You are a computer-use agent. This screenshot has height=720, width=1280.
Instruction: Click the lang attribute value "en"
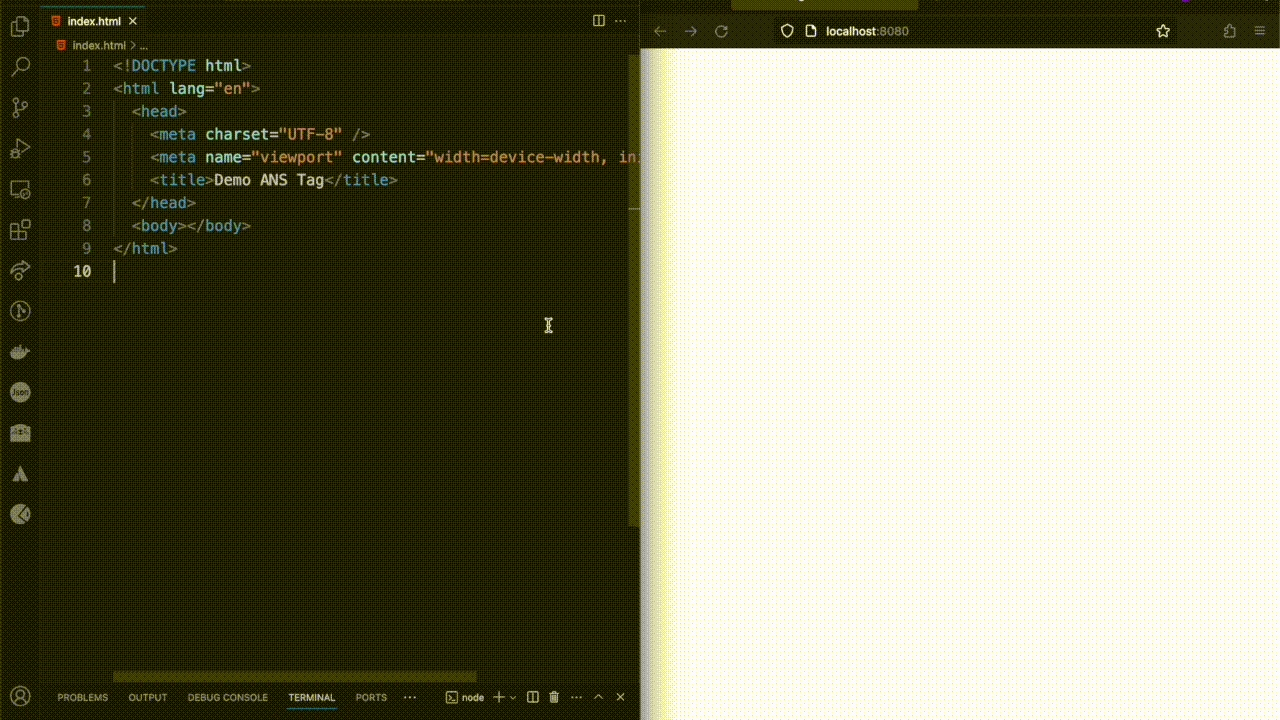point(232,88)
